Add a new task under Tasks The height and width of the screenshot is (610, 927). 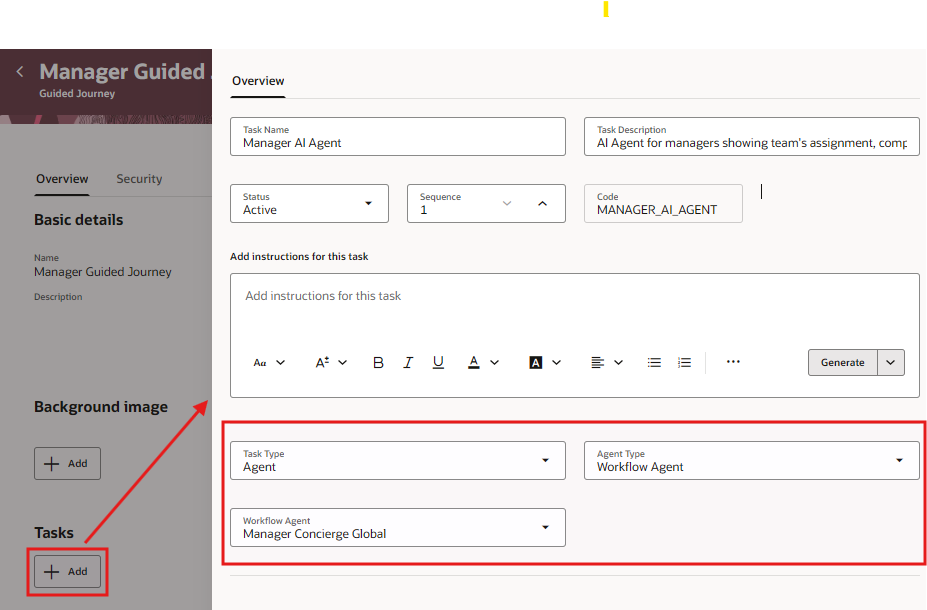click(67, 572)
